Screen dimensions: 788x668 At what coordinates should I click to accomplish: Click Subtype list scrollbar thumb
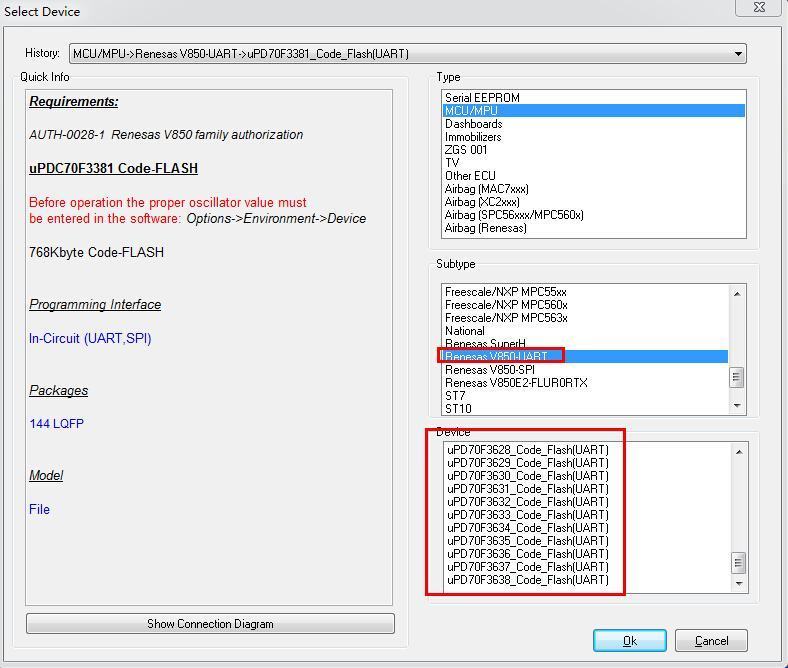coord(737,377)
